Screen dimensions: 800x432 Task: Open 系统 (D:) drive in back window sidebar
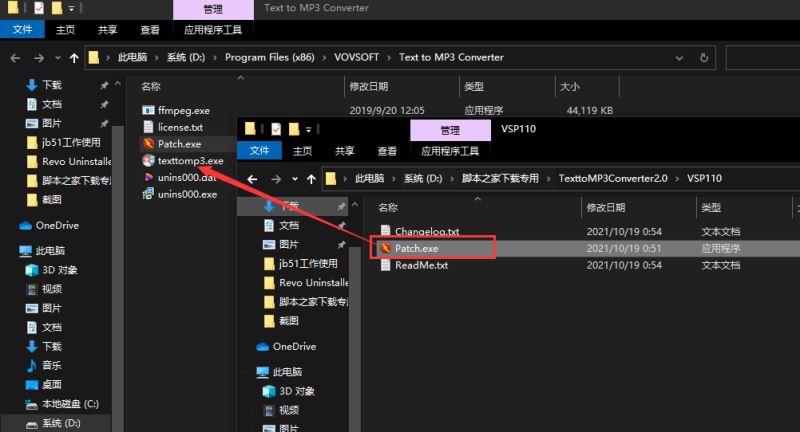point(54,423)
